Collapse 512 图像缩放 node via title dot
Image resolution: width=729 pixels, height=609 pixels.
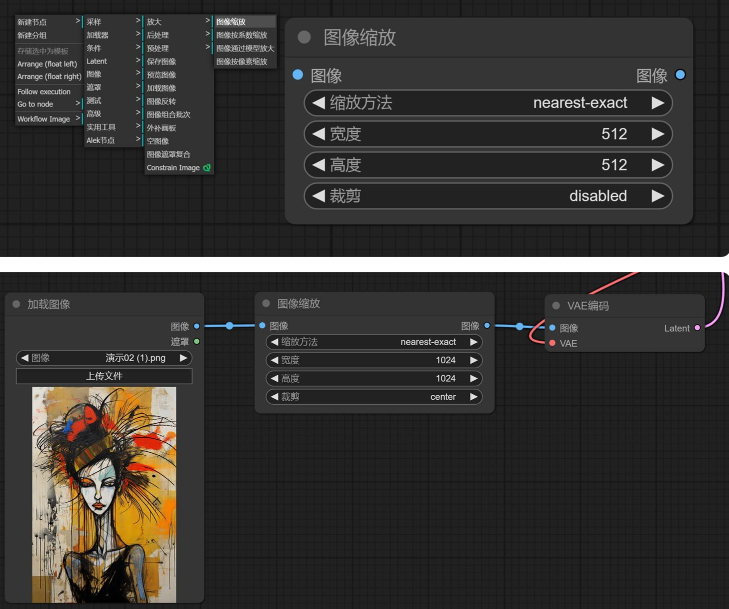pyautogui.click(x=304, y=37)
